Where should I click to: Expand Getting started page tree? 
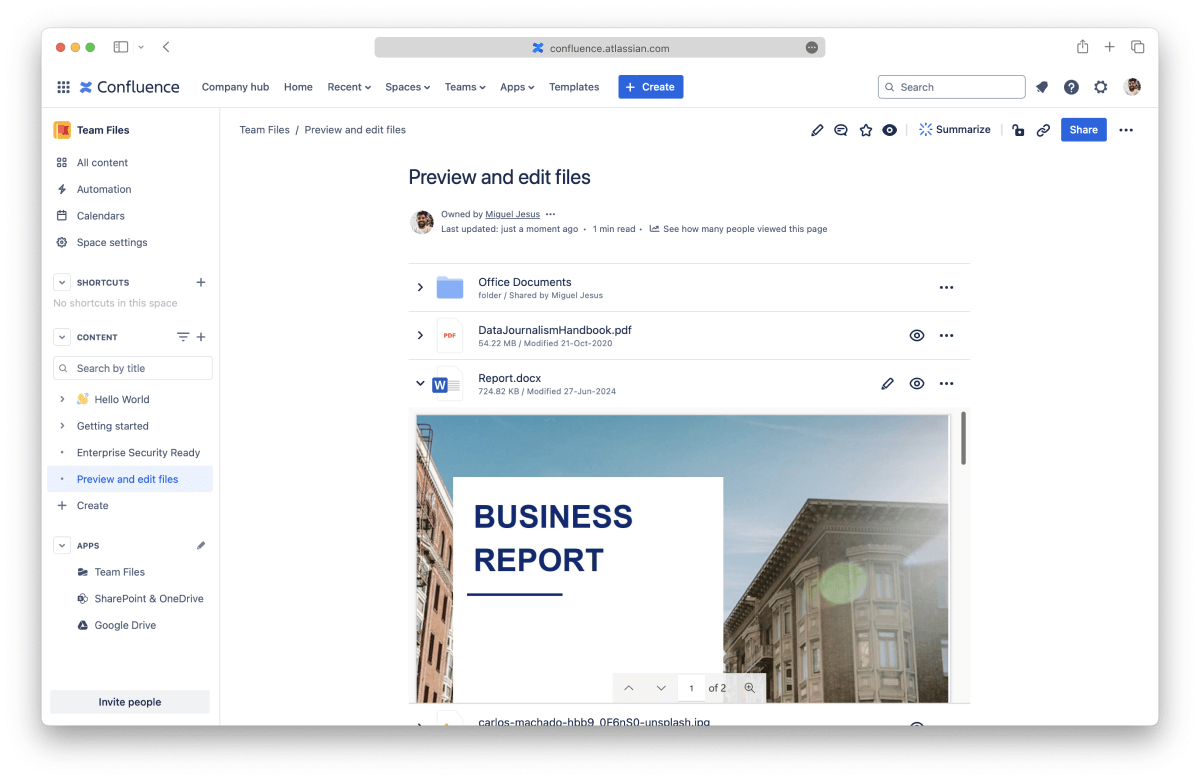click(x=62, y=426)
